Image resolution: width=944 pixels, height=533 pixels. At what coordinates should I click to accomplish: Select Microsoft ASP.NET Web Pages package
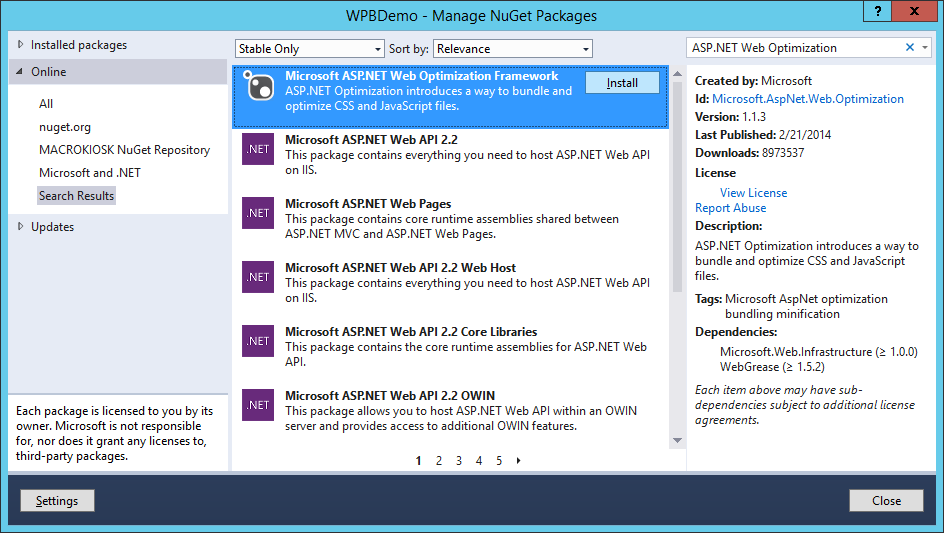point(450,219)
